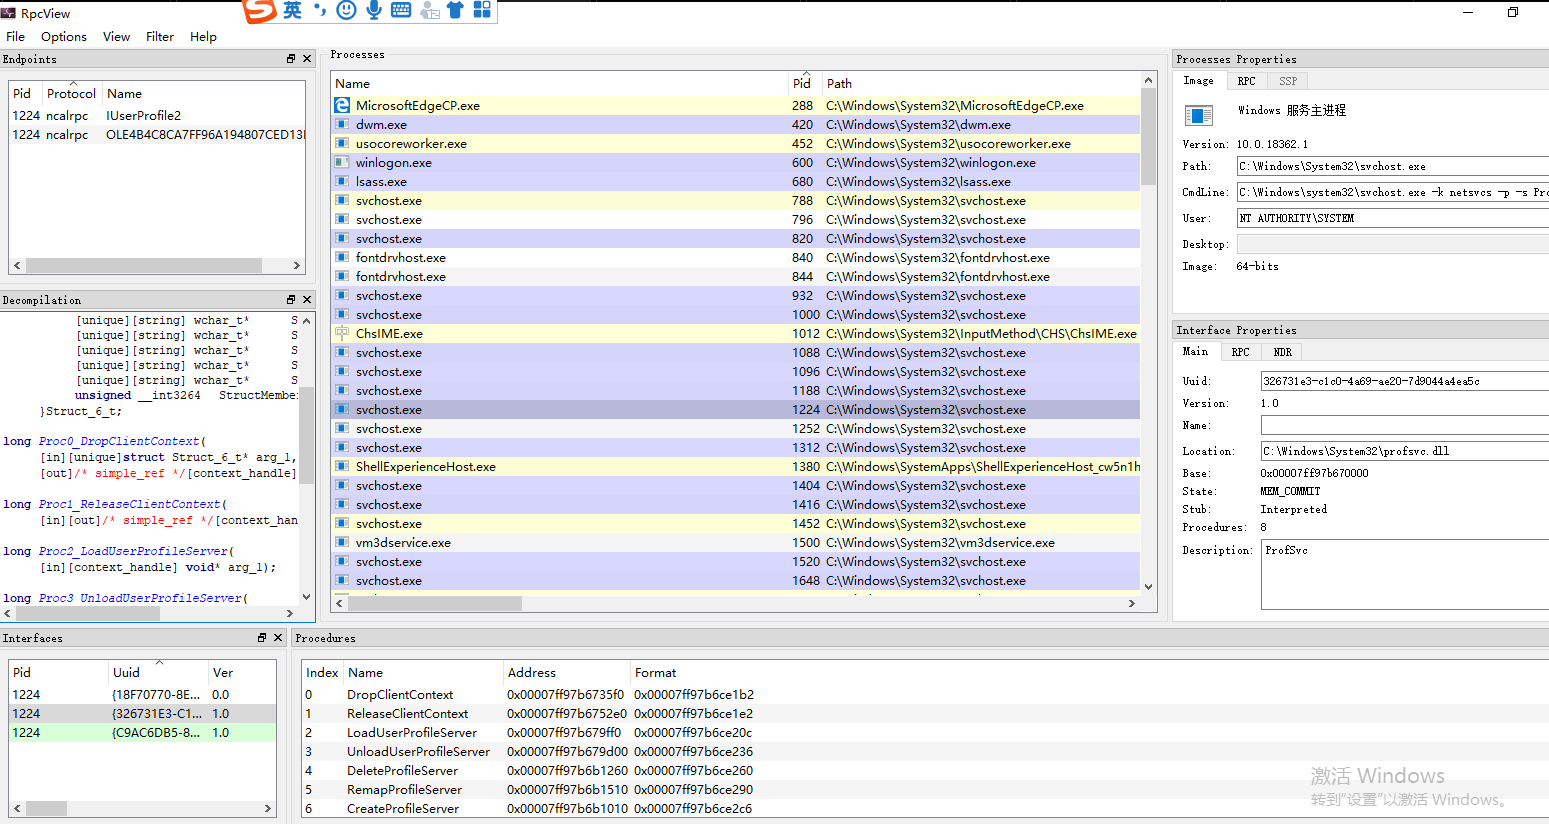Open IME skin shop via shirt icon
The height and width of the screenshot is (824, 1549).
pos(455,10)
